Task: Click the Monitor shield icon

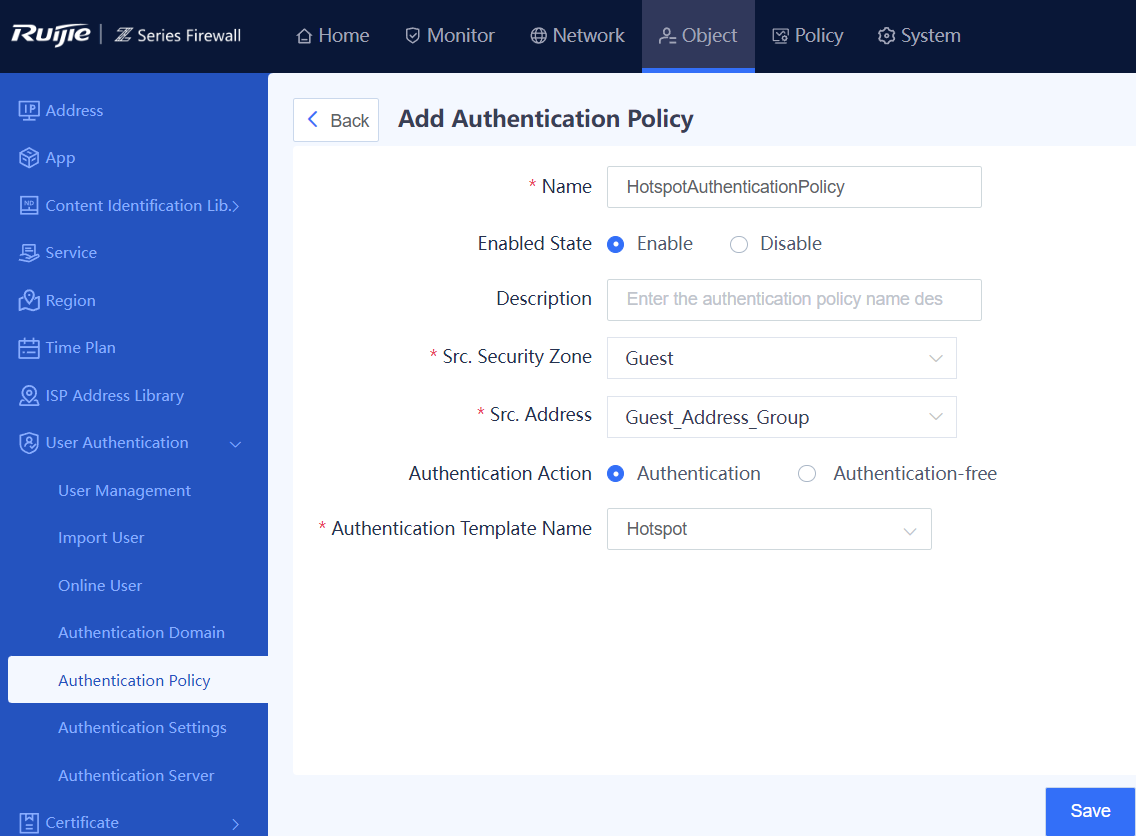Action: point(412,35)
